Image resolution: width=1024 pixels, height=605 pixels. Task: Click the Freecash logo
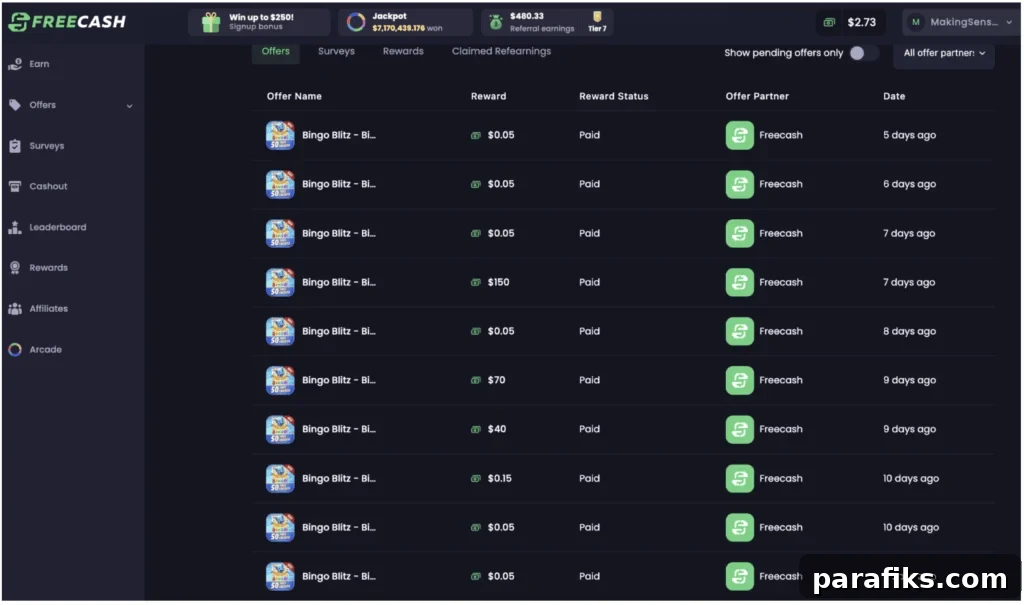(67, 22)
